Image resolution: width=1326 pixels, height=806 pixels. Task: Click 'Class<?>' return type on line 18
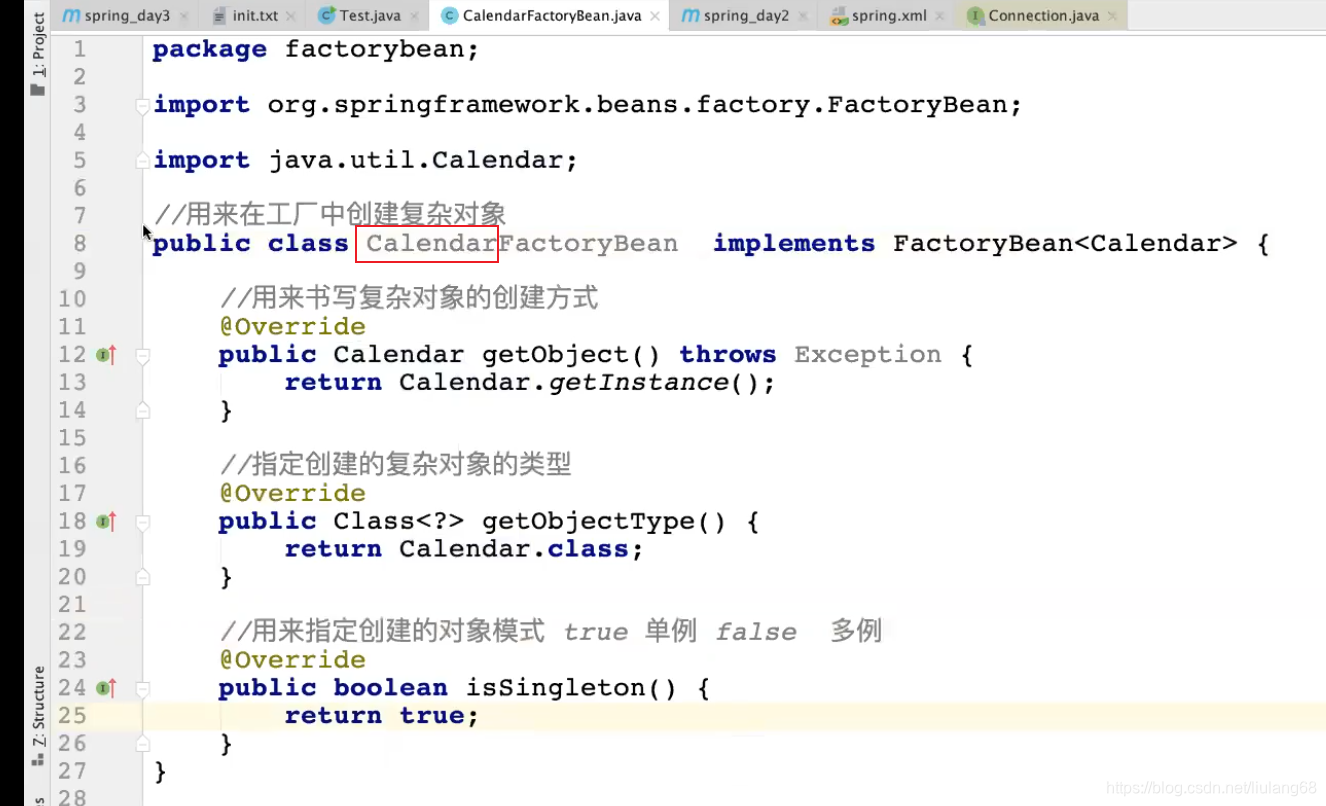click(398, 522)
